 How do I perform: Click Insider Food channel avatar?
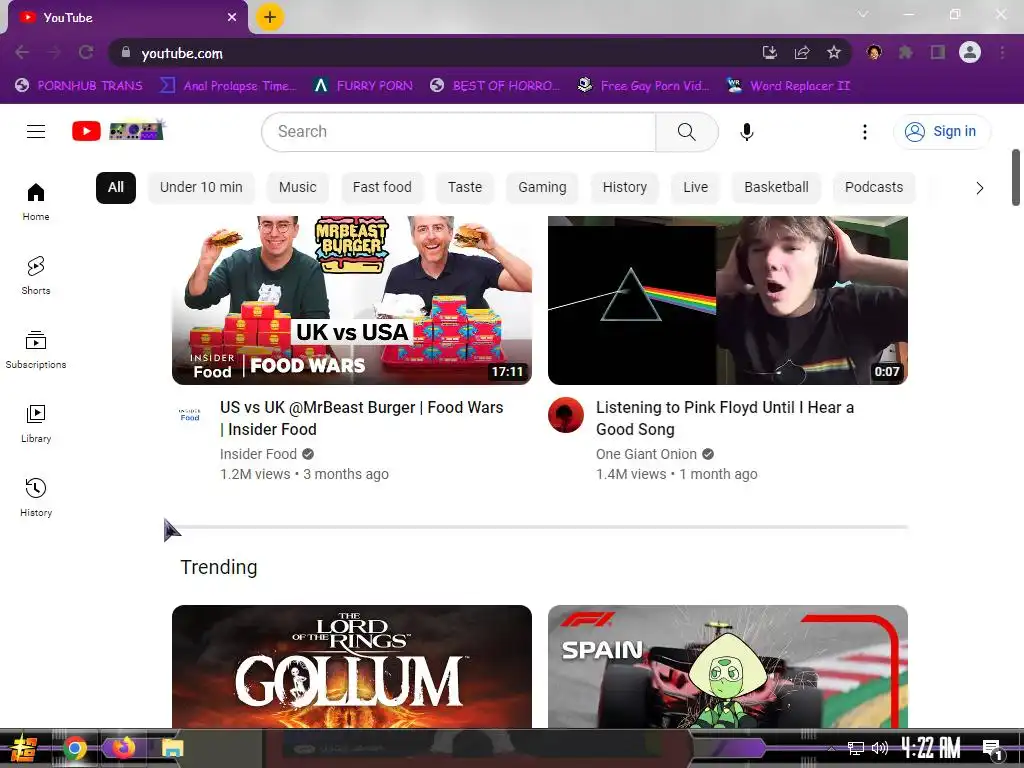(x=190, y=415)
